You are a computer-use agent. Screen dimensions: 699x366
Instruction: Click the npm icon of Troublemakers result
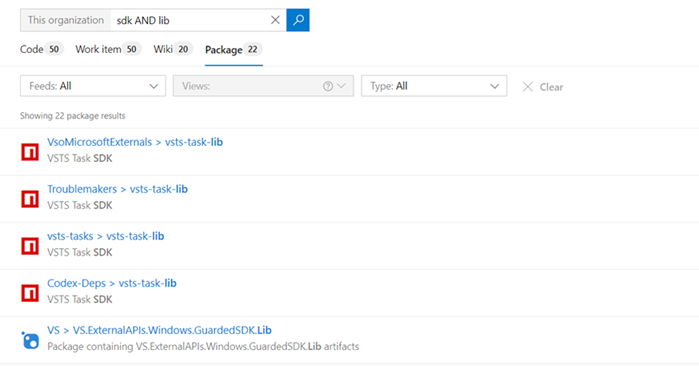coord(30,199)
